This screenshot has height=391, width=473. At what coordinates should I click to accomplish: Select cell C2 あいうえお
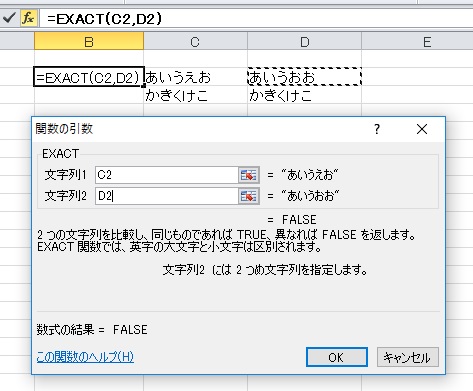click(195, 77)
